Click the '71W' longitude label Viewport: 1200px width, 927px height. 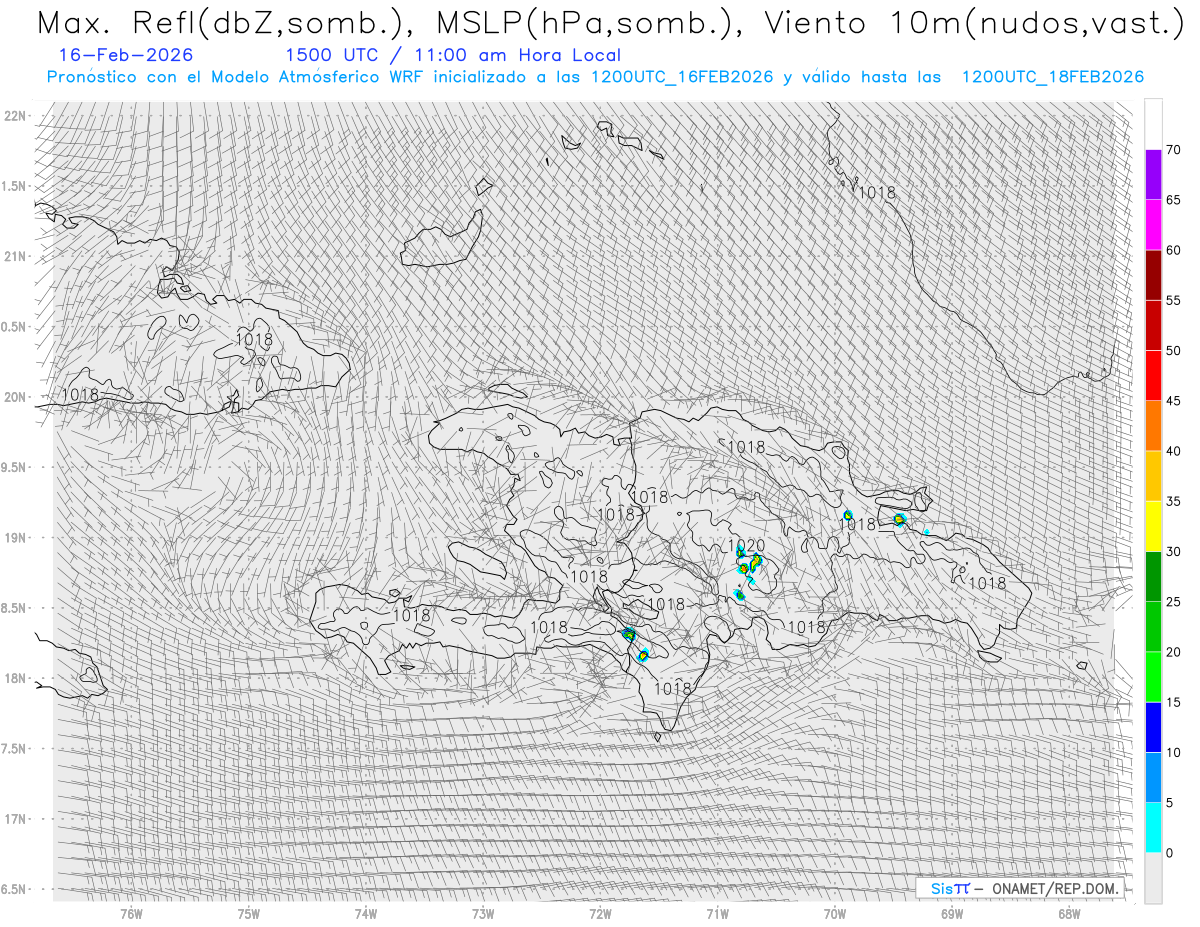(717, 914)
